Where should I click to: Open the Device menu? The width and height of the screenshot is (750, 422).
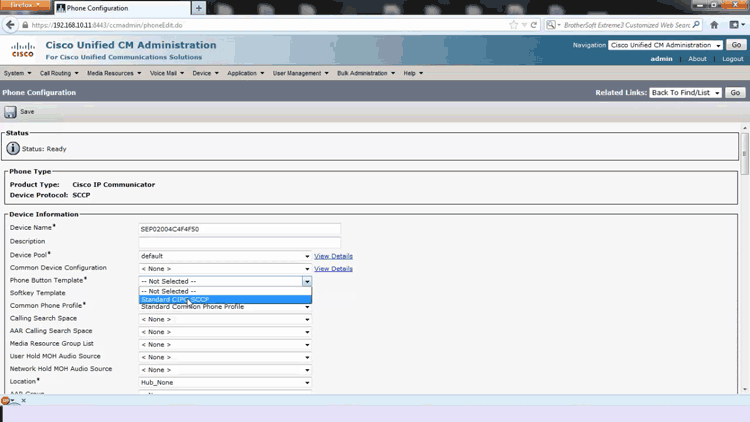(205, 73)
